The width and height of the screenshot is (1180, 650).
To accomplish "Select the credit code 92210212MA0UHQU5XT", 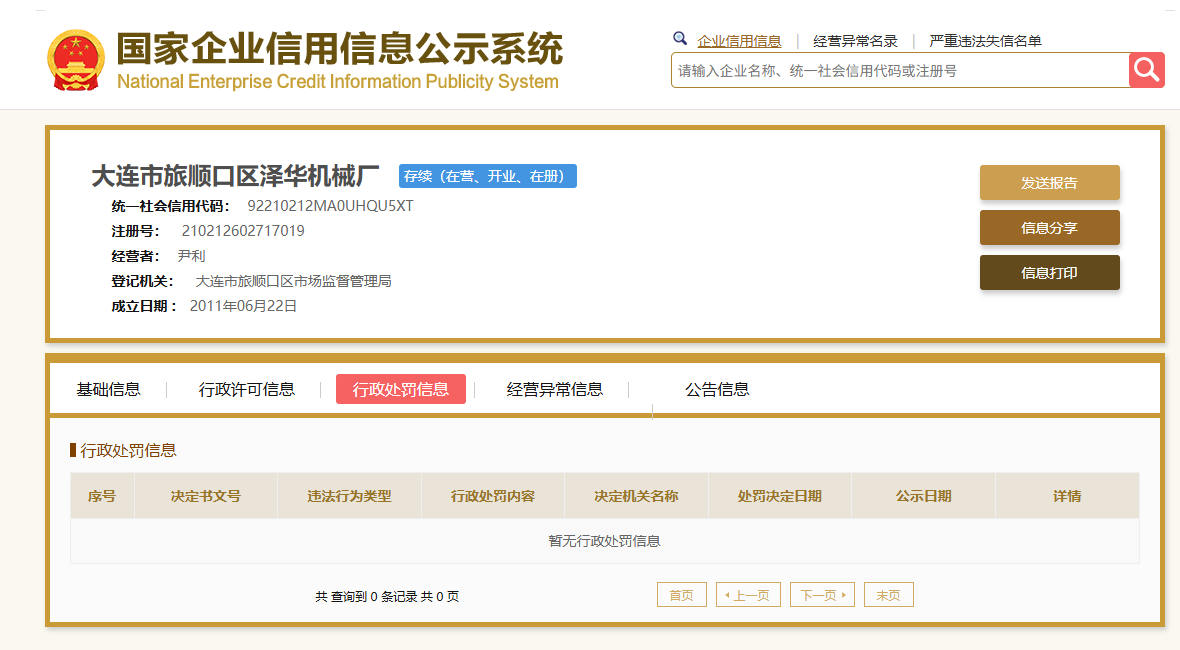I will [330, 206].
